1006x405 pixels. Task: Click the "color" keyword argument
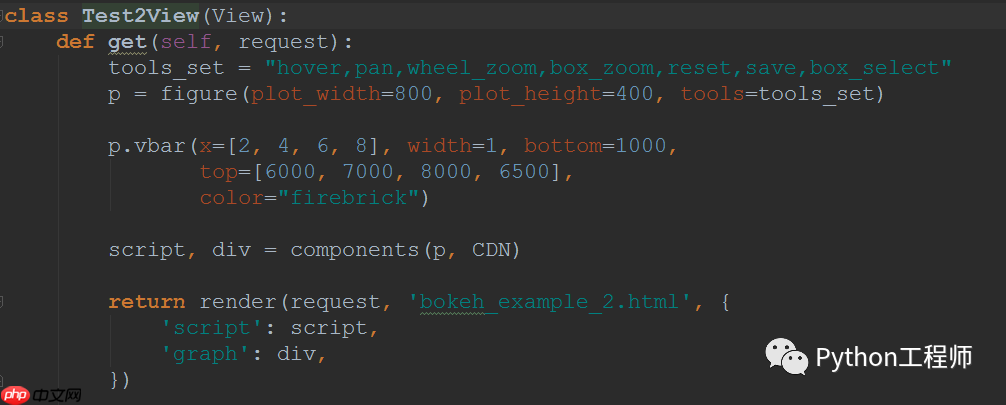click(x=231, y=198)
